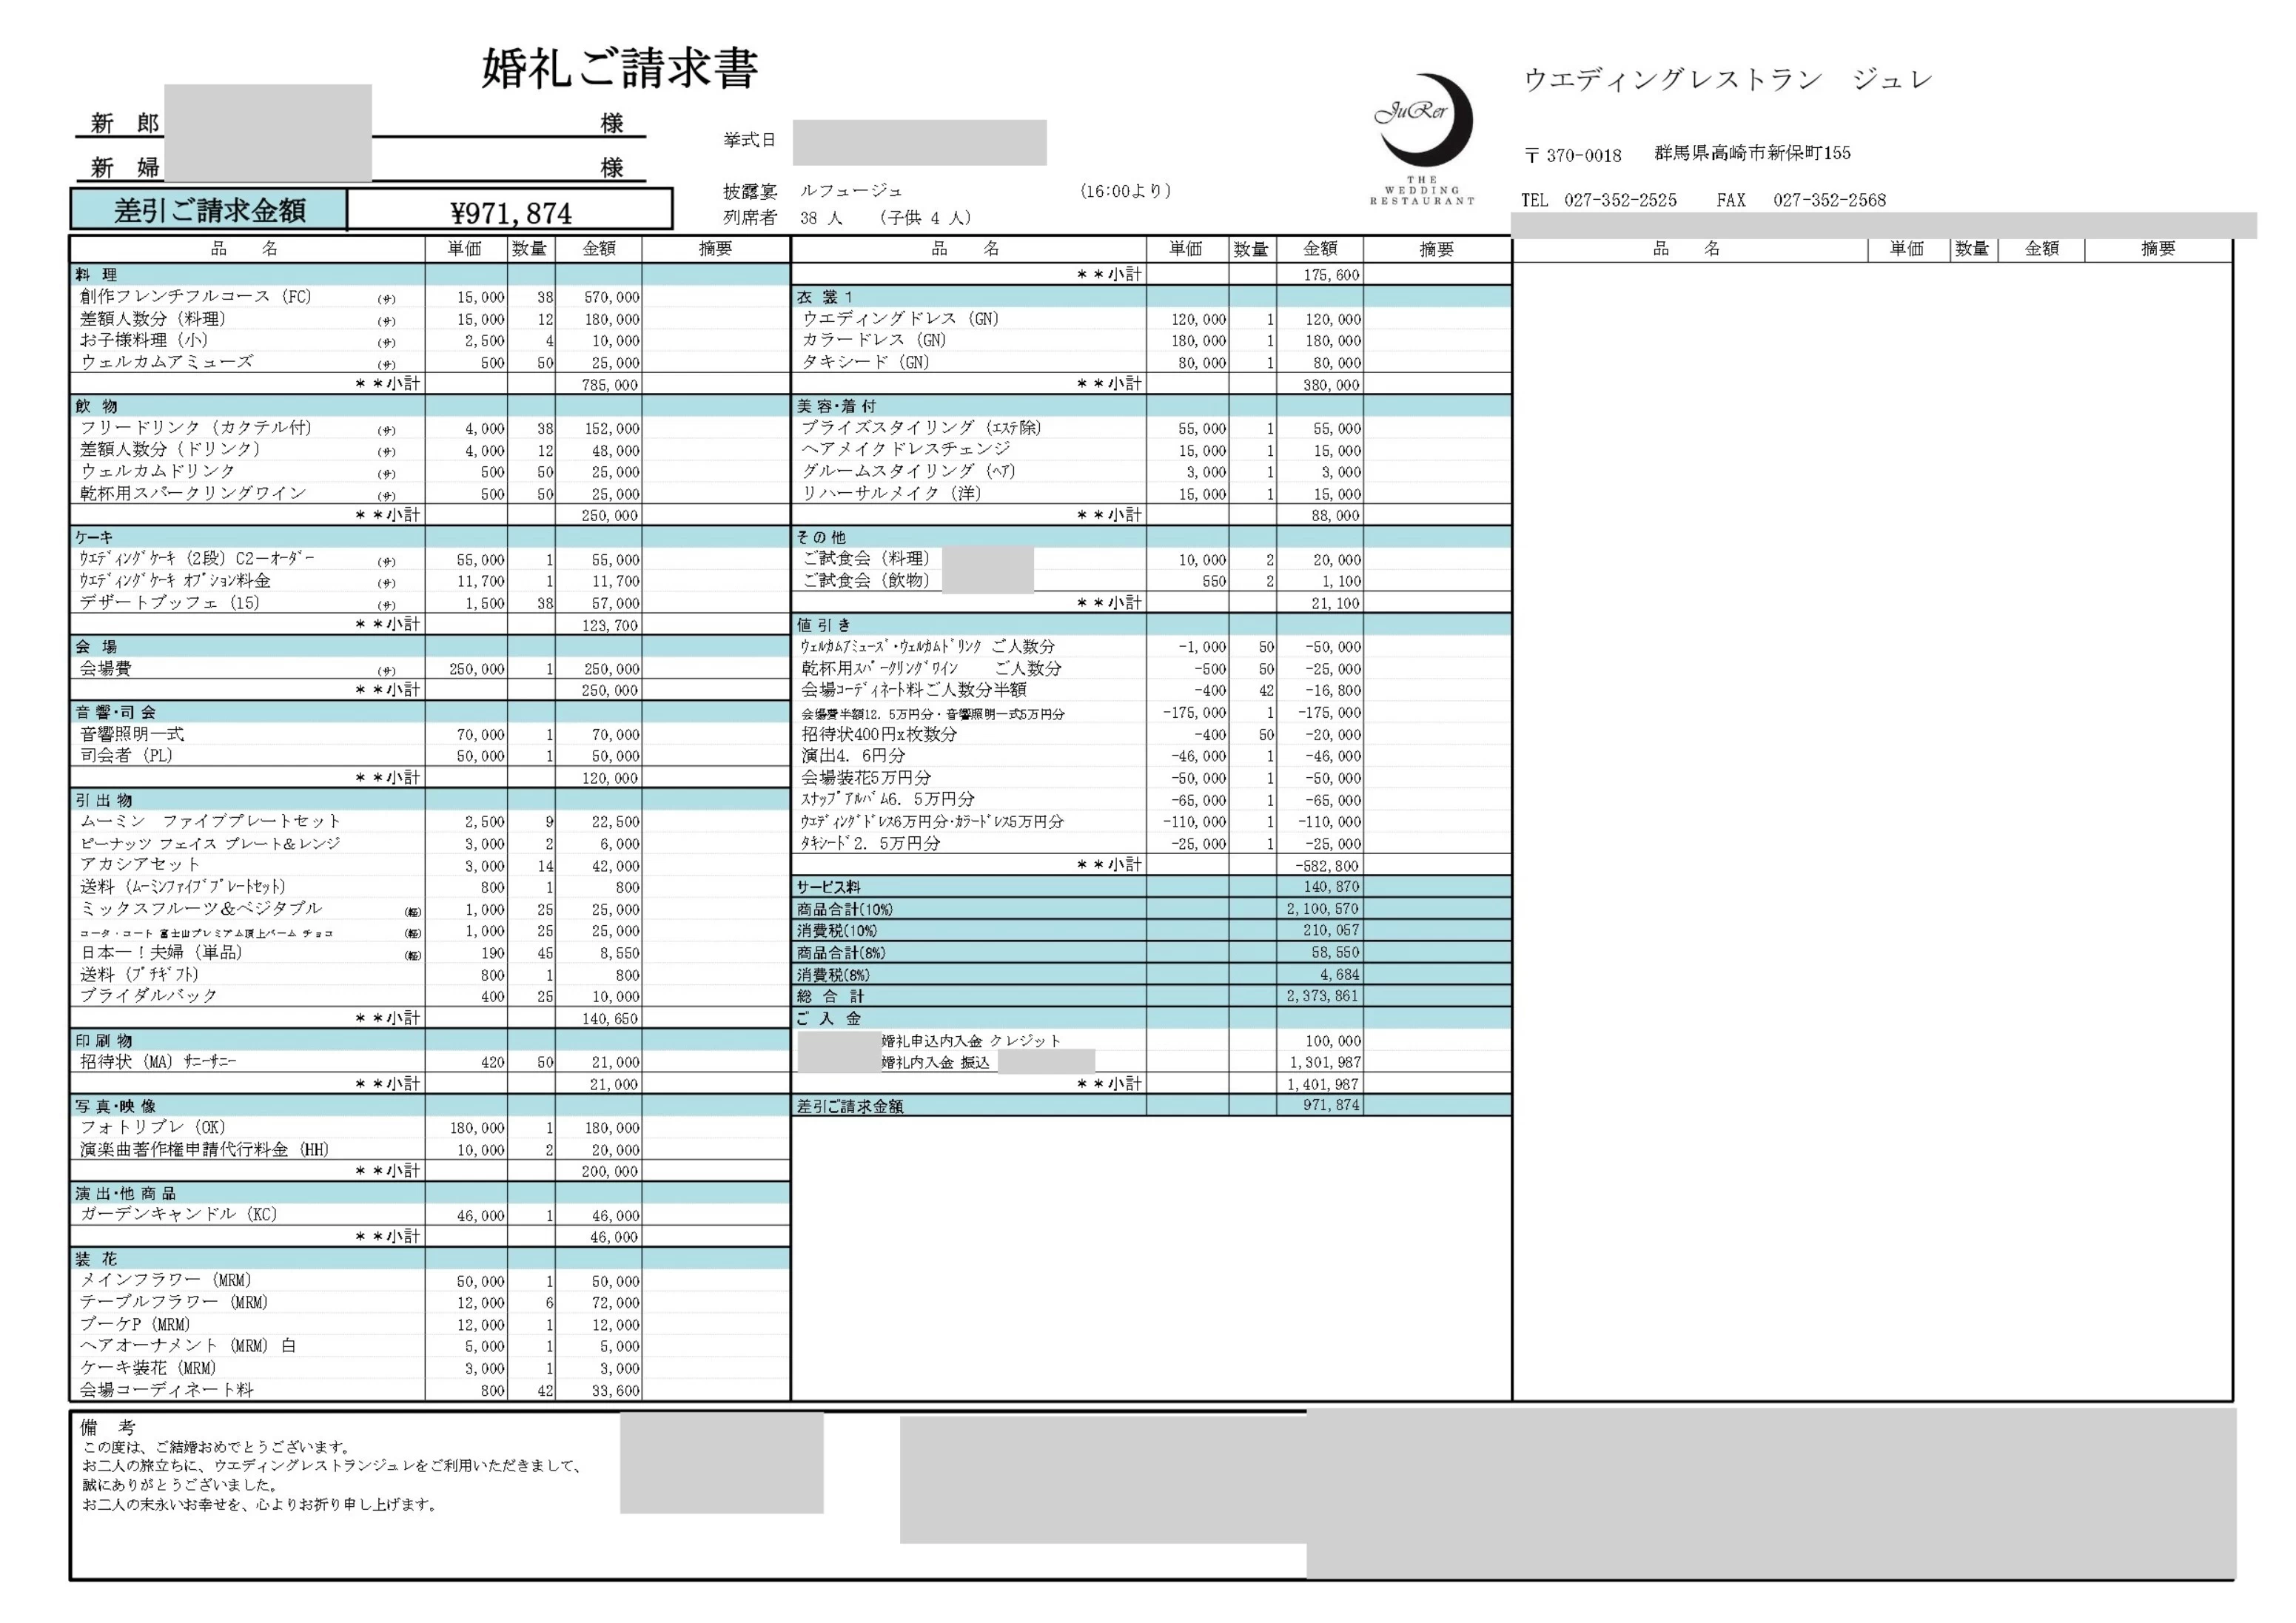The width and height of the screenshot is (2296, 1623).
Task: Select the デザートブッフェ (15) item
Action: 170,602
